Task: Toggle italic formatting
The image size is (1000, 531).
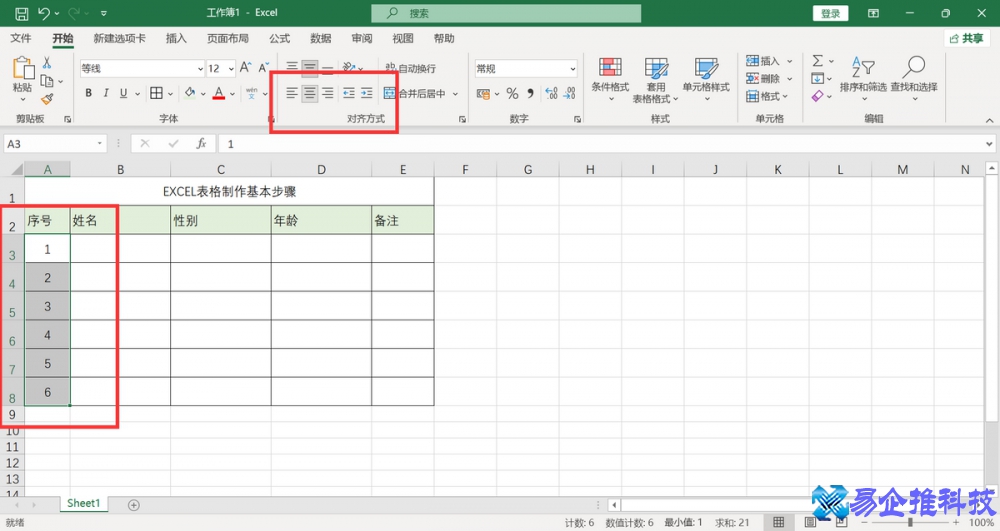Action: pyautogui.click(x=106, y=93)
